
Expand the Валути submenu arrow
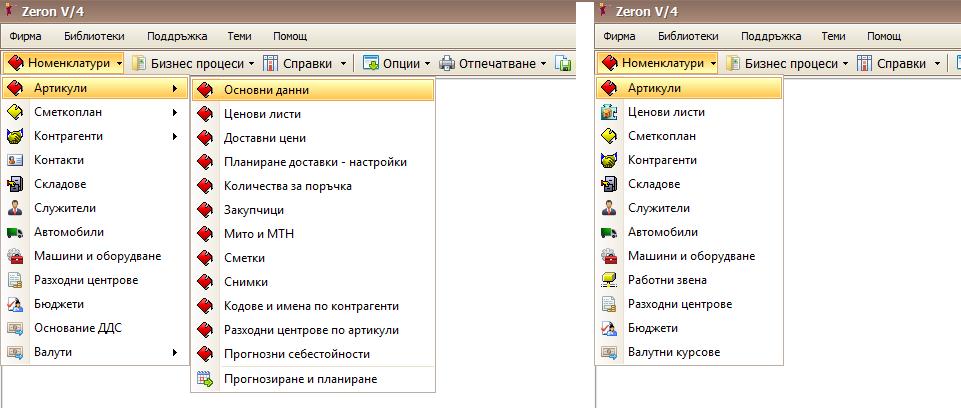(175, 352)
